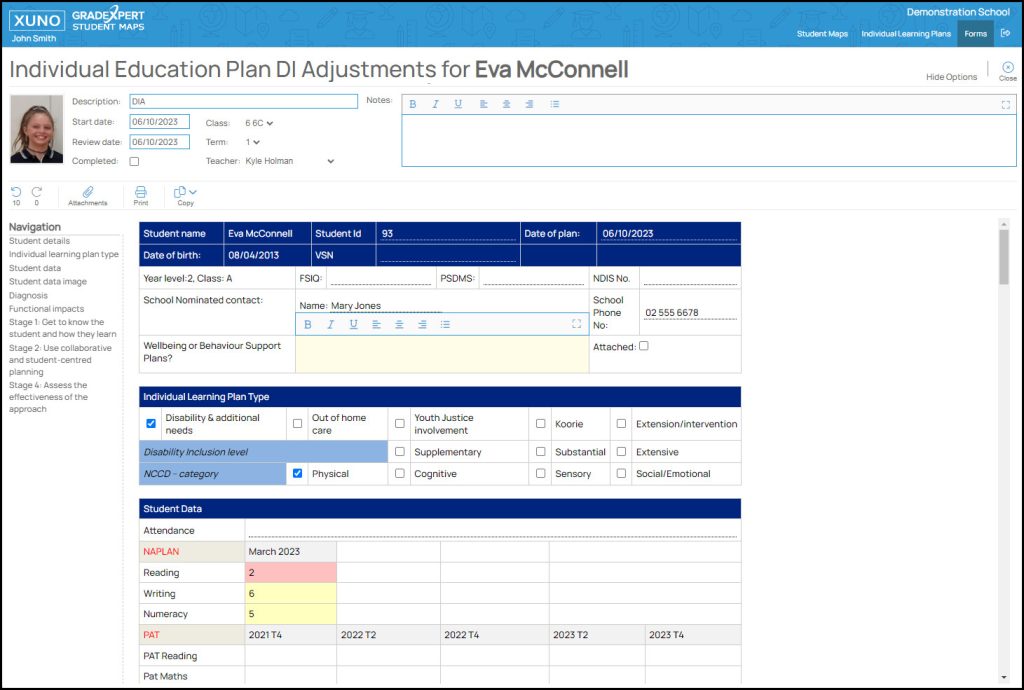1024x690 pixels.
Task: Add bullet list in nominated contact toolbar
Action: click(445, 324)
